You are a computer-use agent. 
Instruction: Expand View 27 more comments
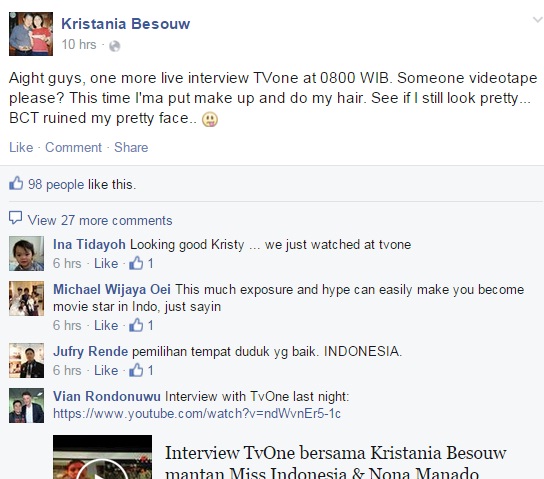tap(100, 220)
